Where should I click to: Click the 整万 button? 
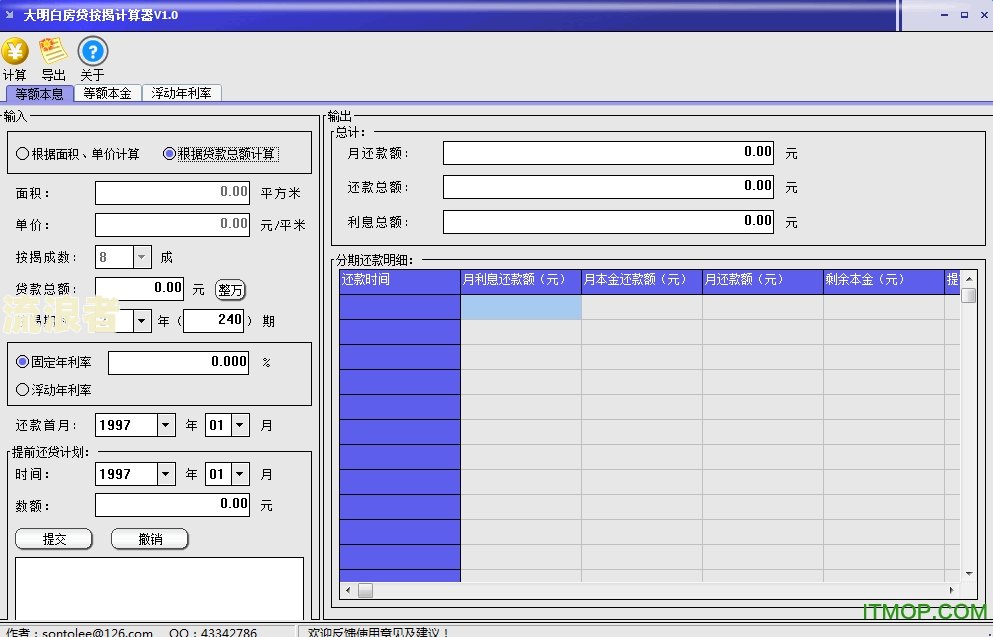(230, 289)
